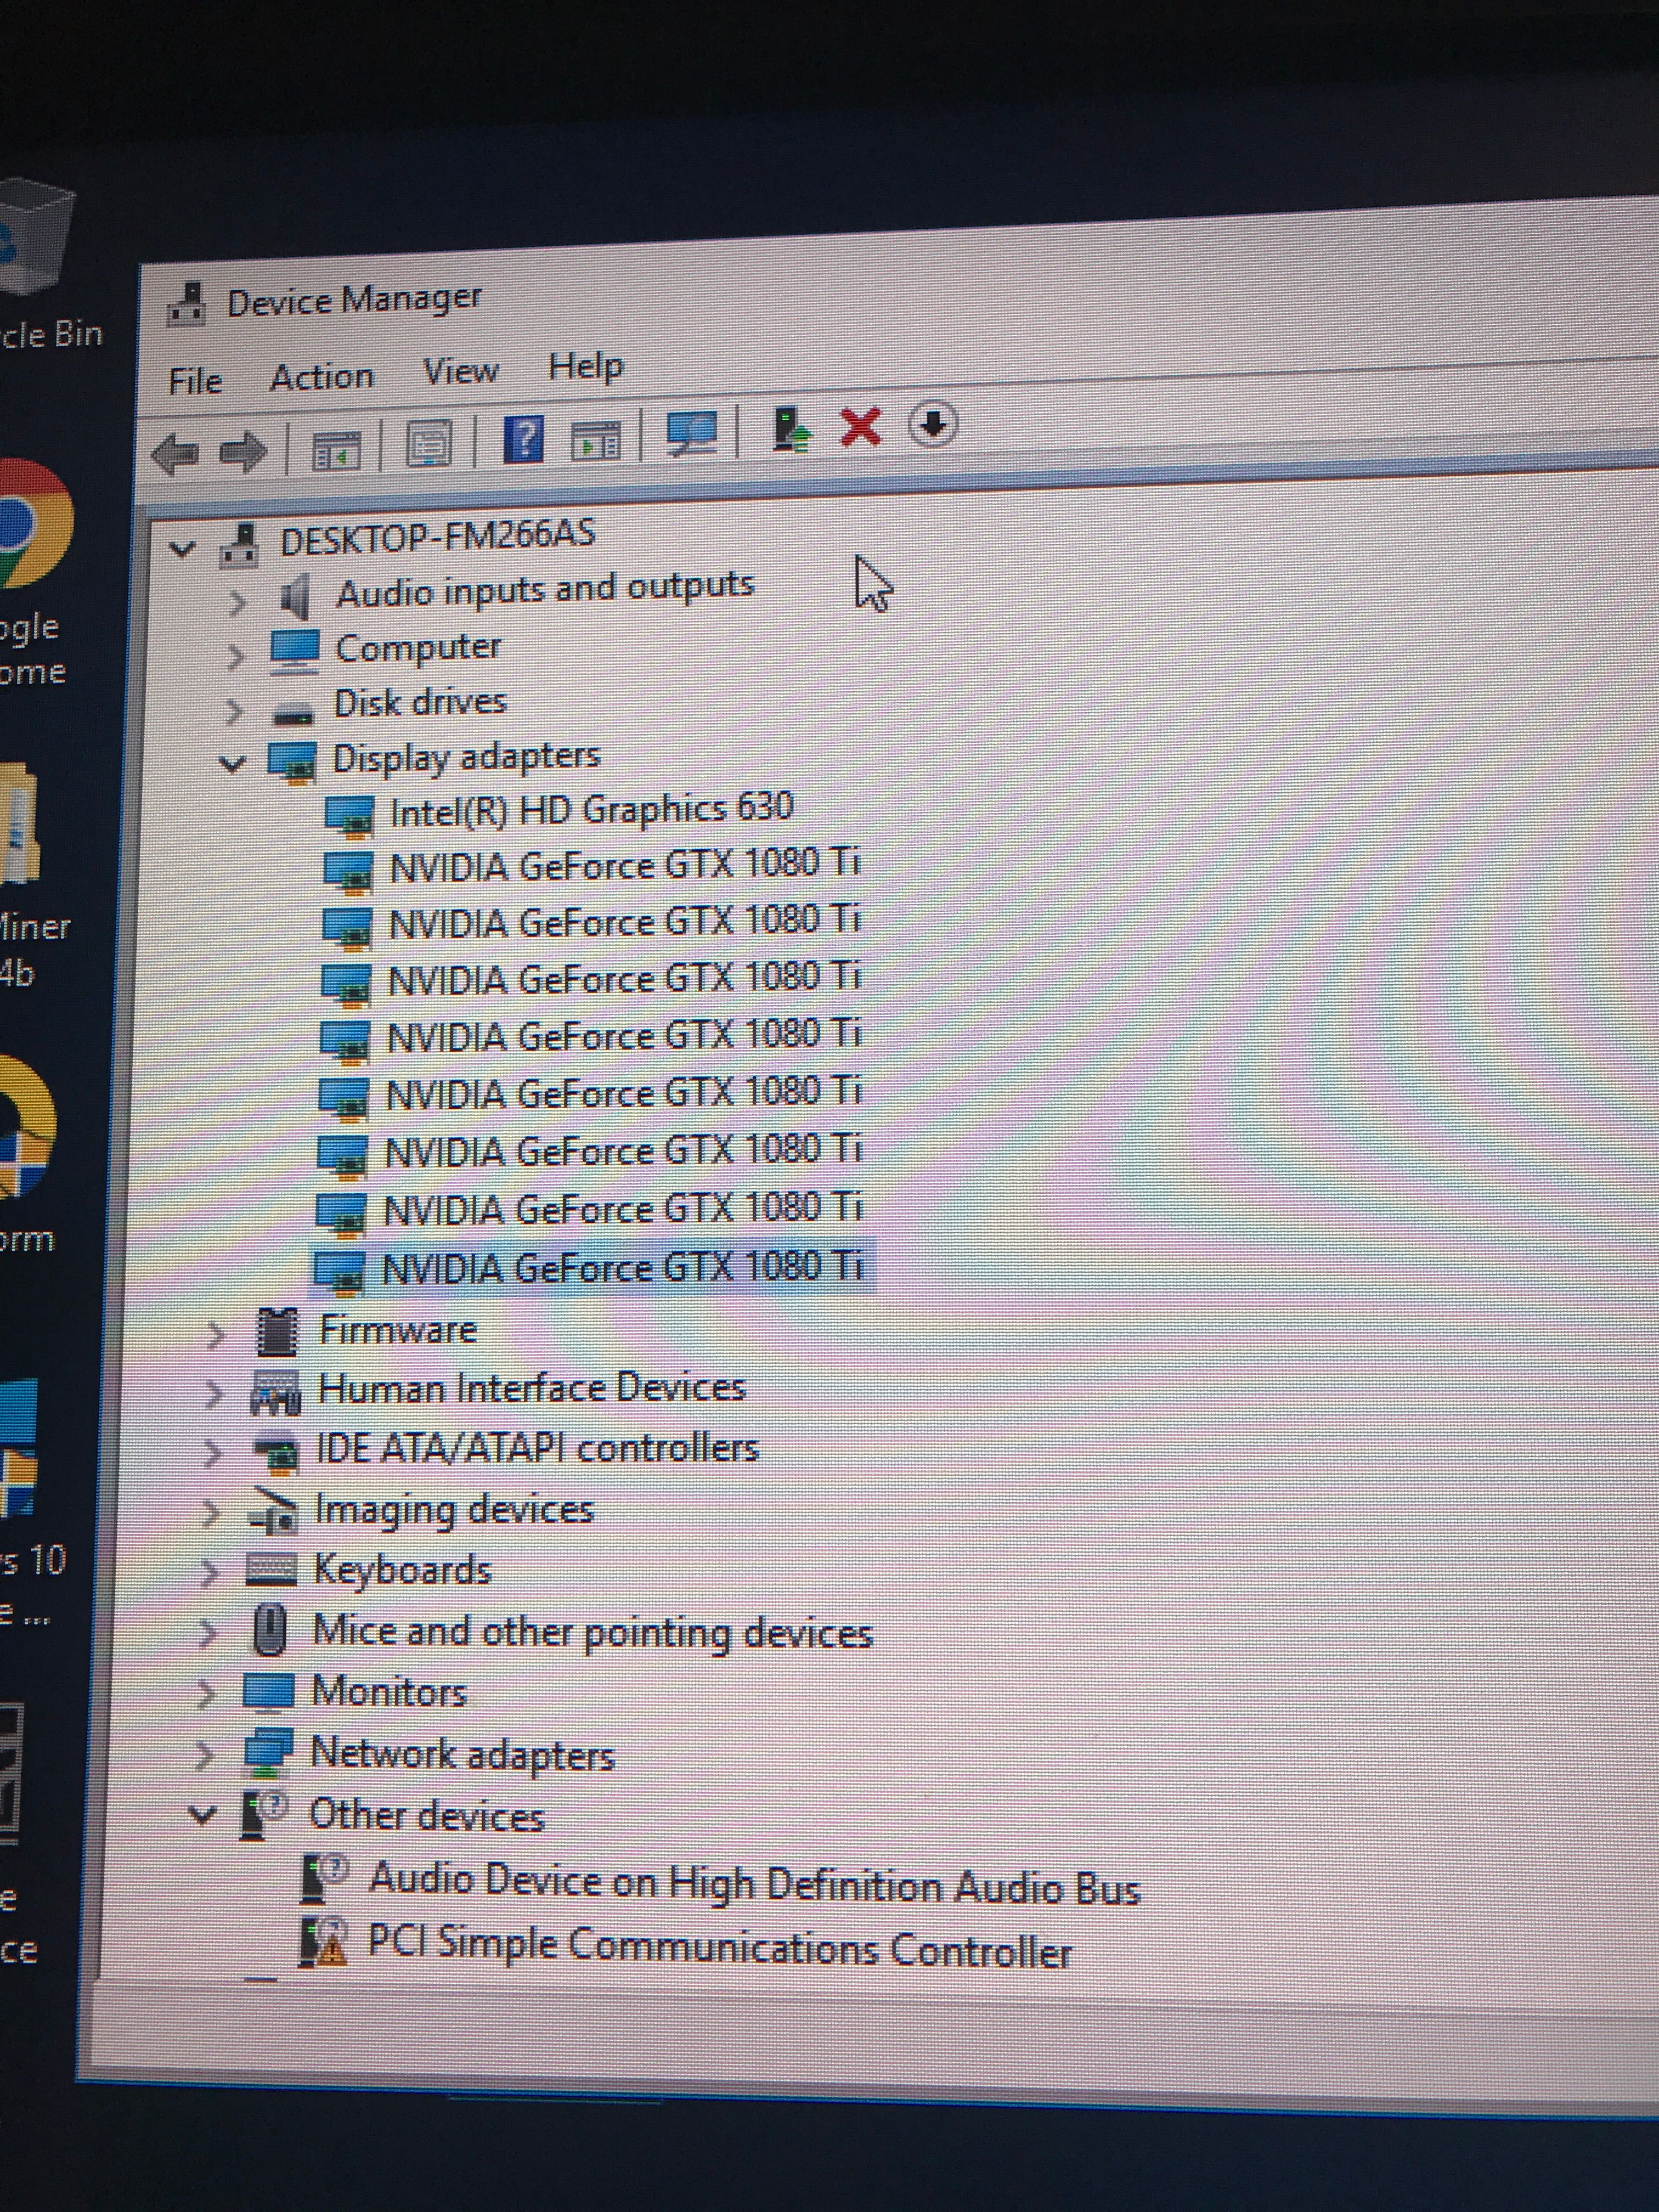Click the Device Manager title bar icon

point(186,305)
